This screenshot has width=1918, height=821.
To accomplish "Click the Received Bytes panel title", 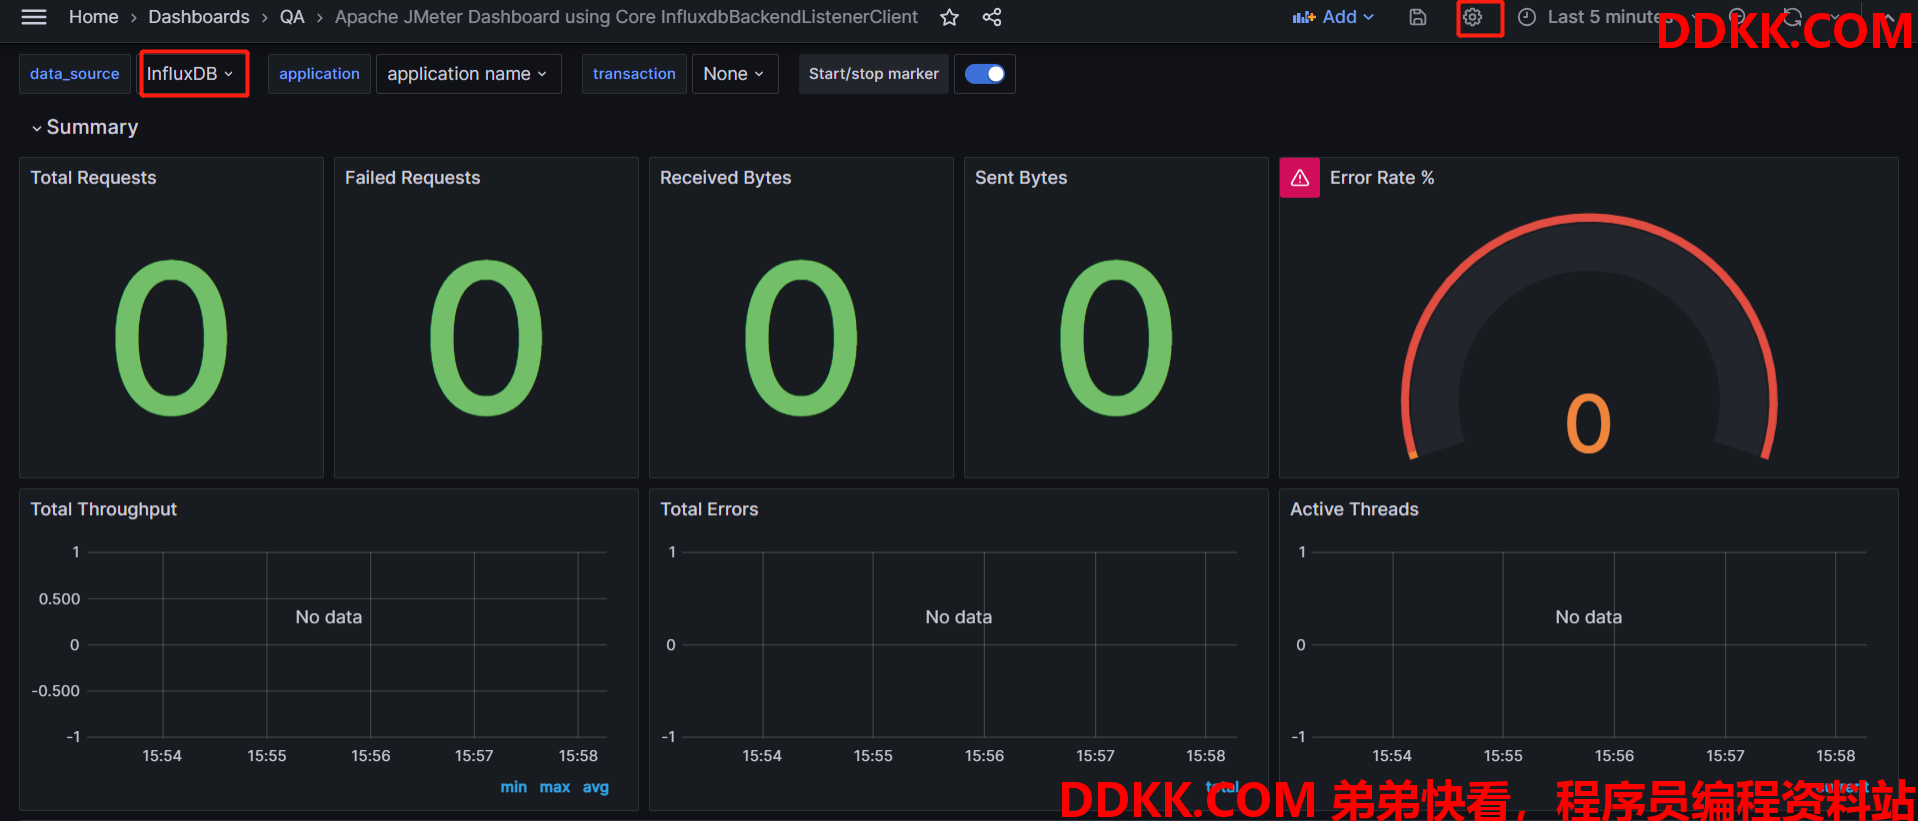I will click(725, 178).
